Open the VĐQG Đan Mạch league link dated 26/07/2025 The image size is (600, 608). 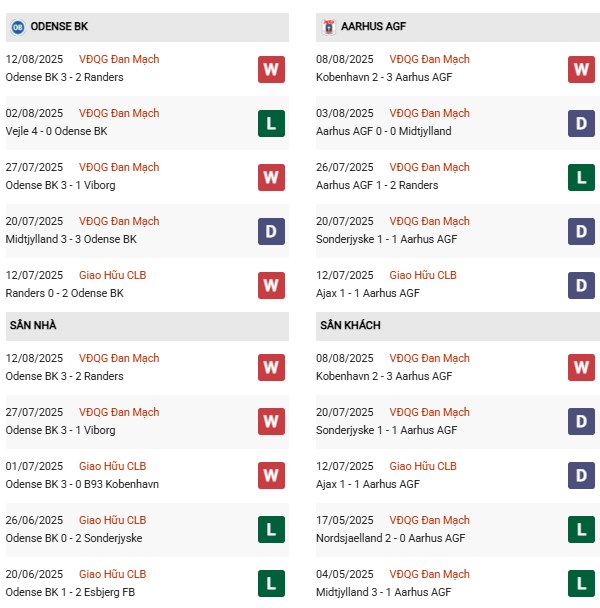click(429, 167)
